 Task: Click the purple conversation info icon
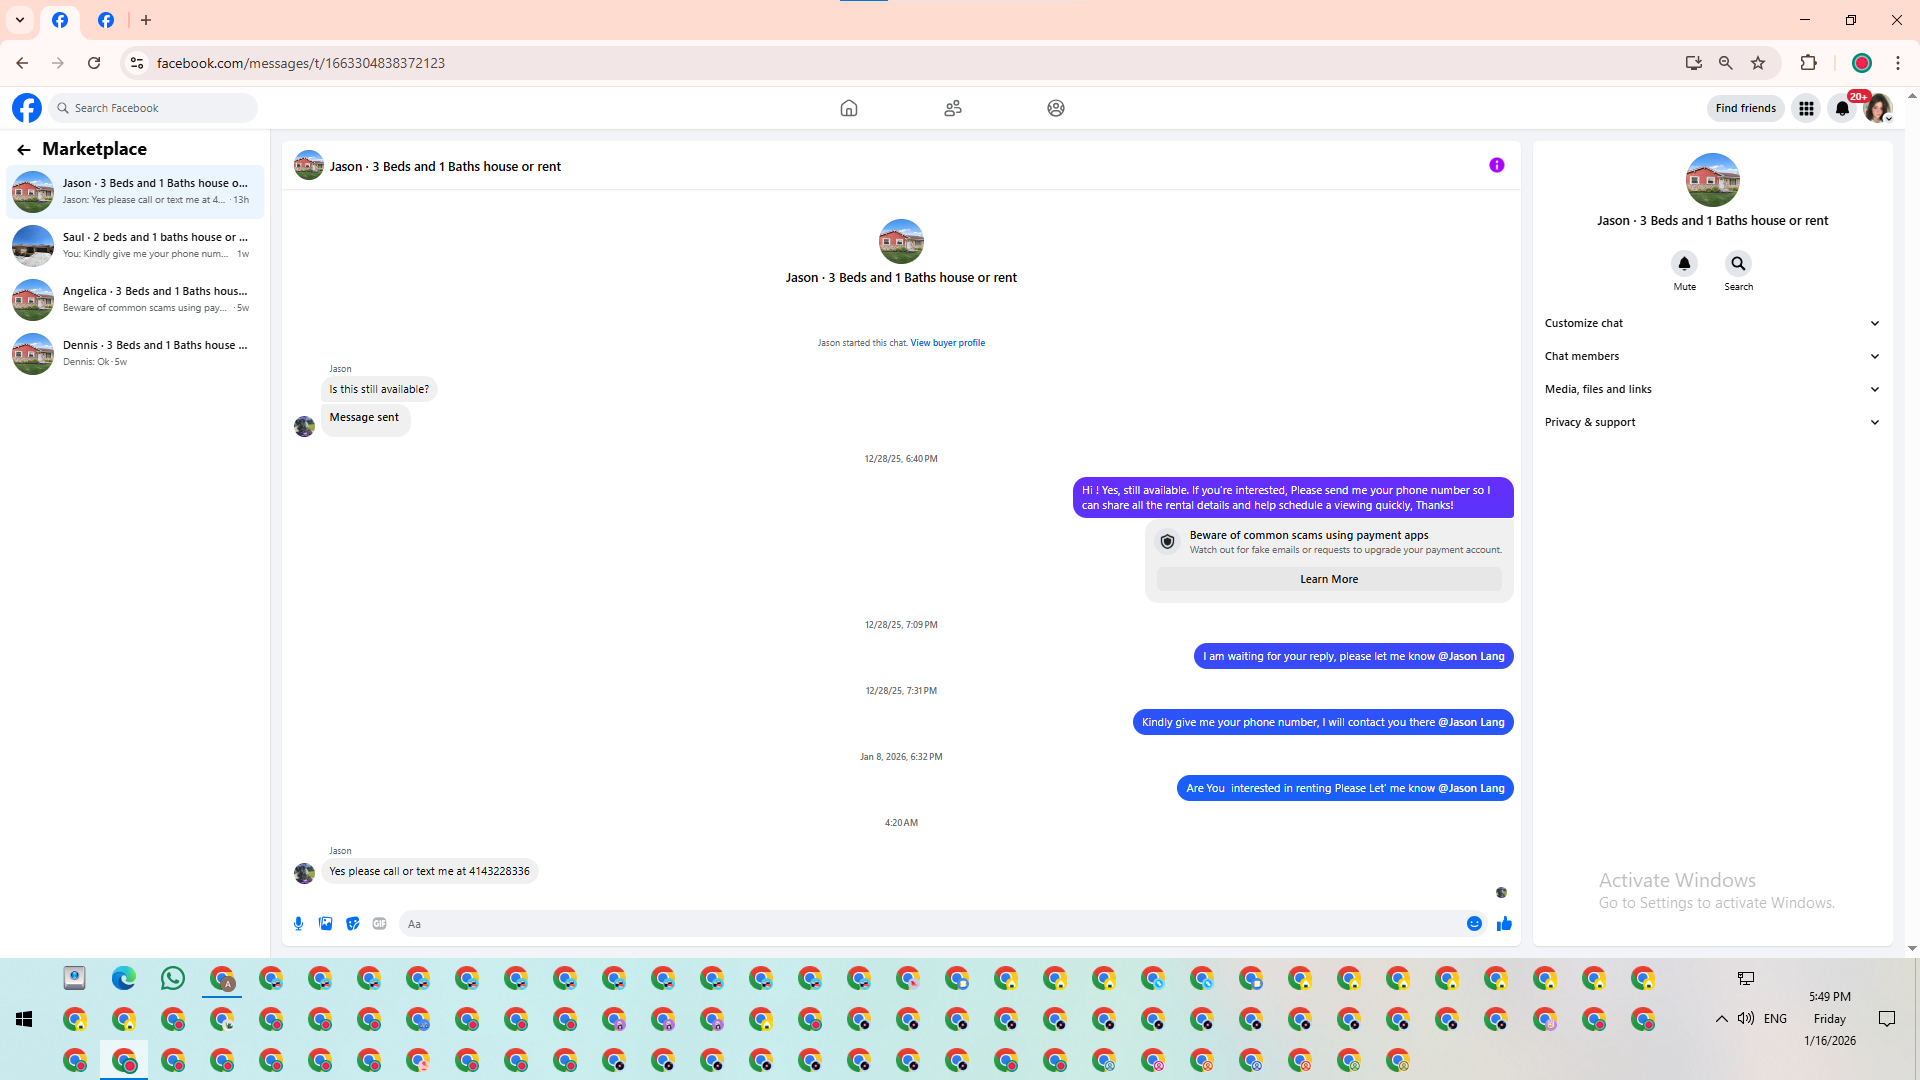[x=1496, y=166]
